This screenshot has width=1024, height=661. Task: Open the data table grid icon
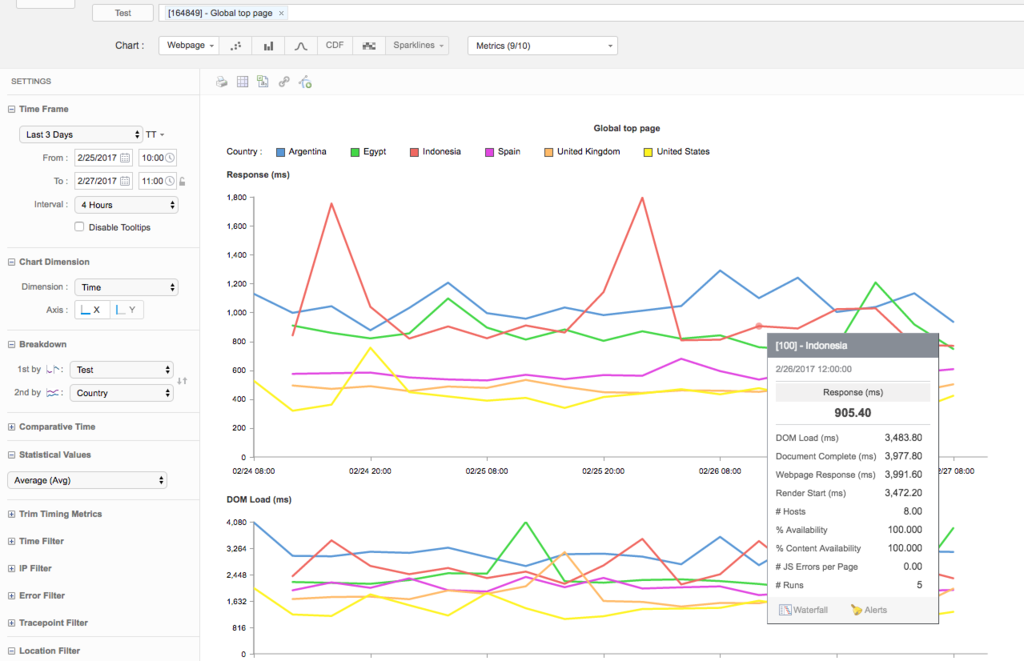pos(242,82)
